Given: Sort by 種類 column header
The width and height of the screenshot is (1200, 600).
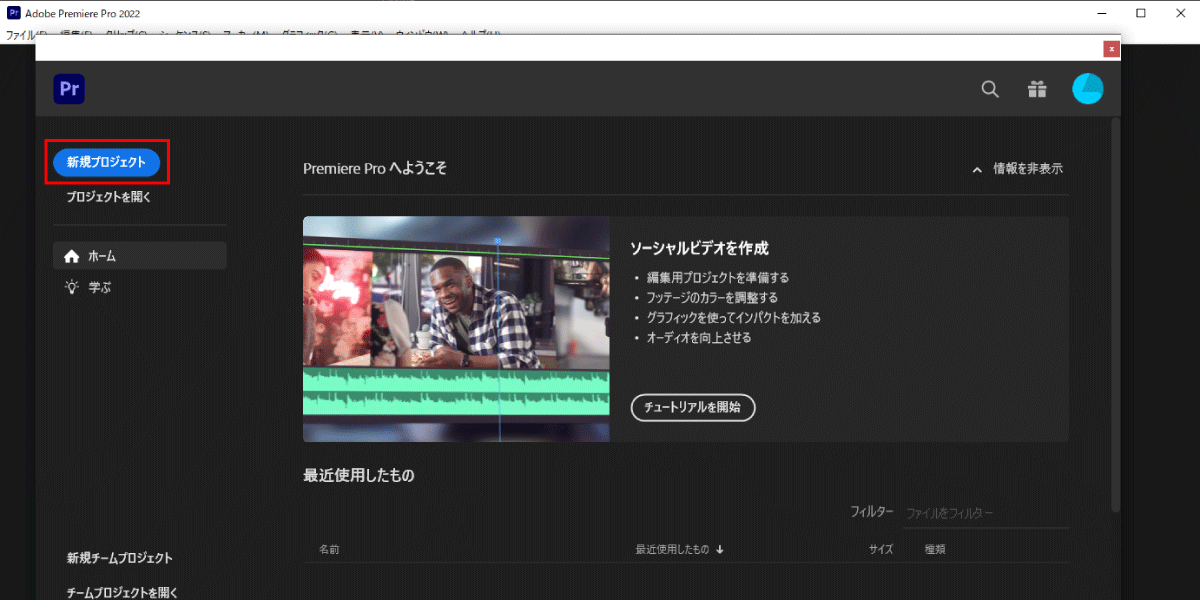Looking at the screenshot, I should [x=935, y=549].
